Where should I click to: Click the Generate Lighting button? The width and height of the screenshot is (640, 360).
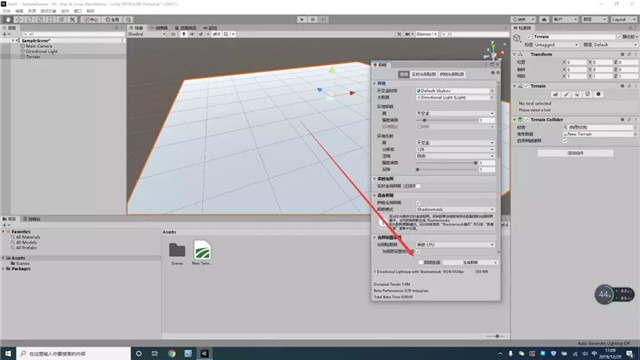pyautogui.click(x=471, y=262)
